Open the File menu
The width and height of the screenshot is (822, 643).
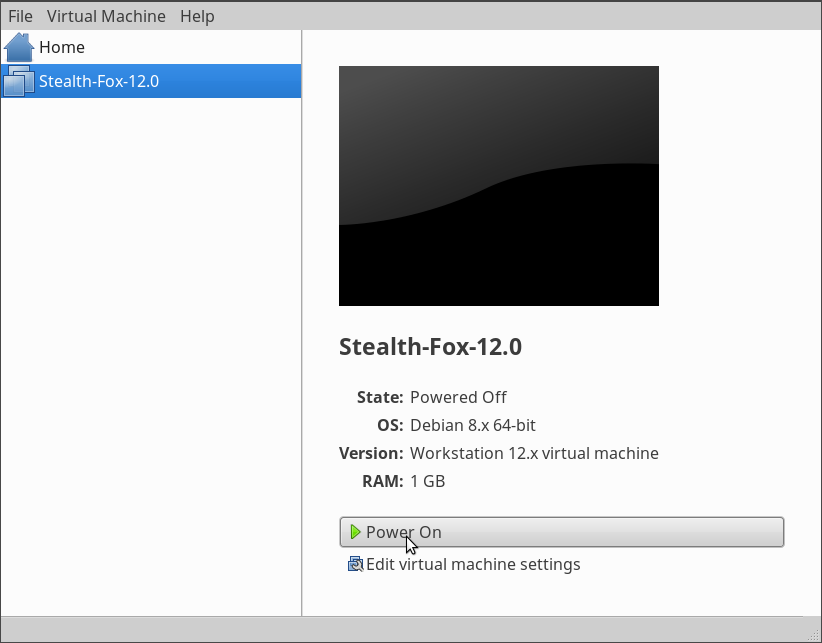click(20, 16)
